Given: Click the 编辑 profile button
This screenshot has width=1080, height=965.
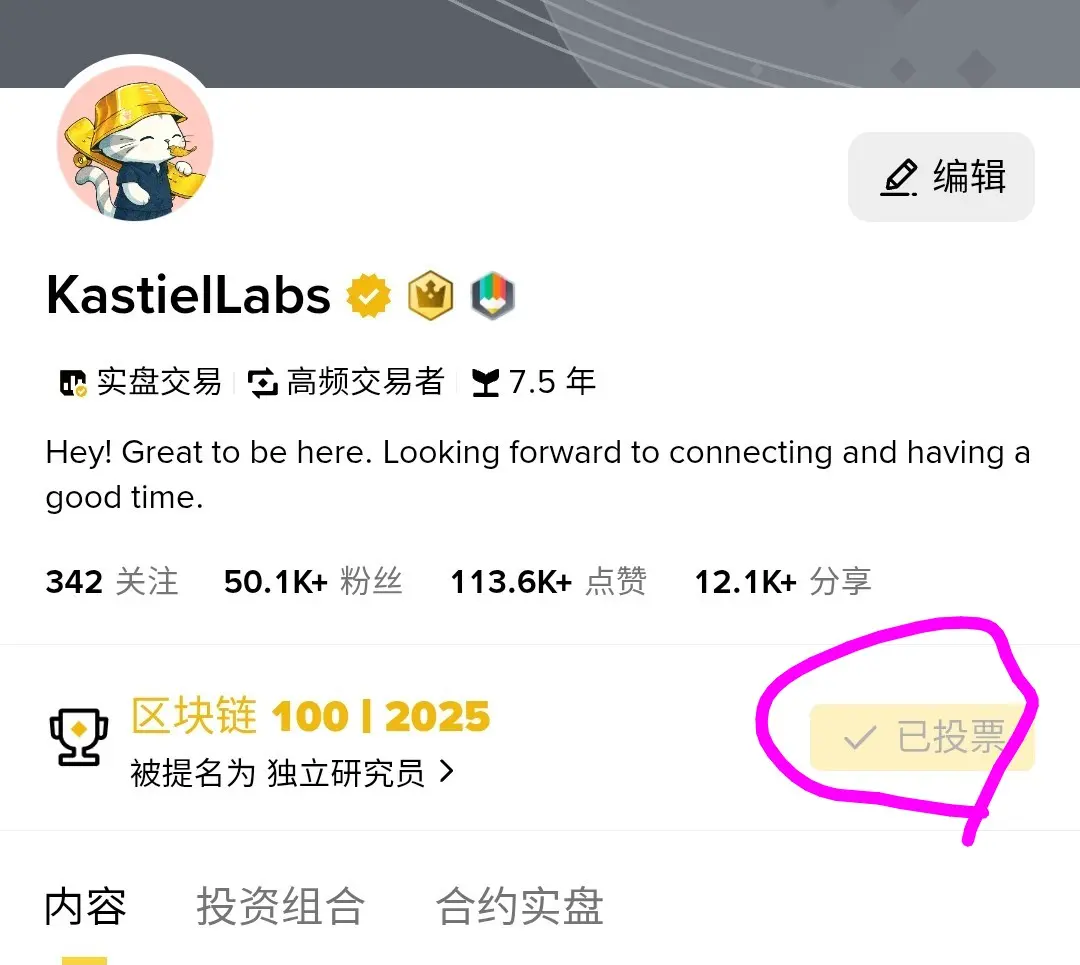Looking at the screenshot, I should coord(941,177).
